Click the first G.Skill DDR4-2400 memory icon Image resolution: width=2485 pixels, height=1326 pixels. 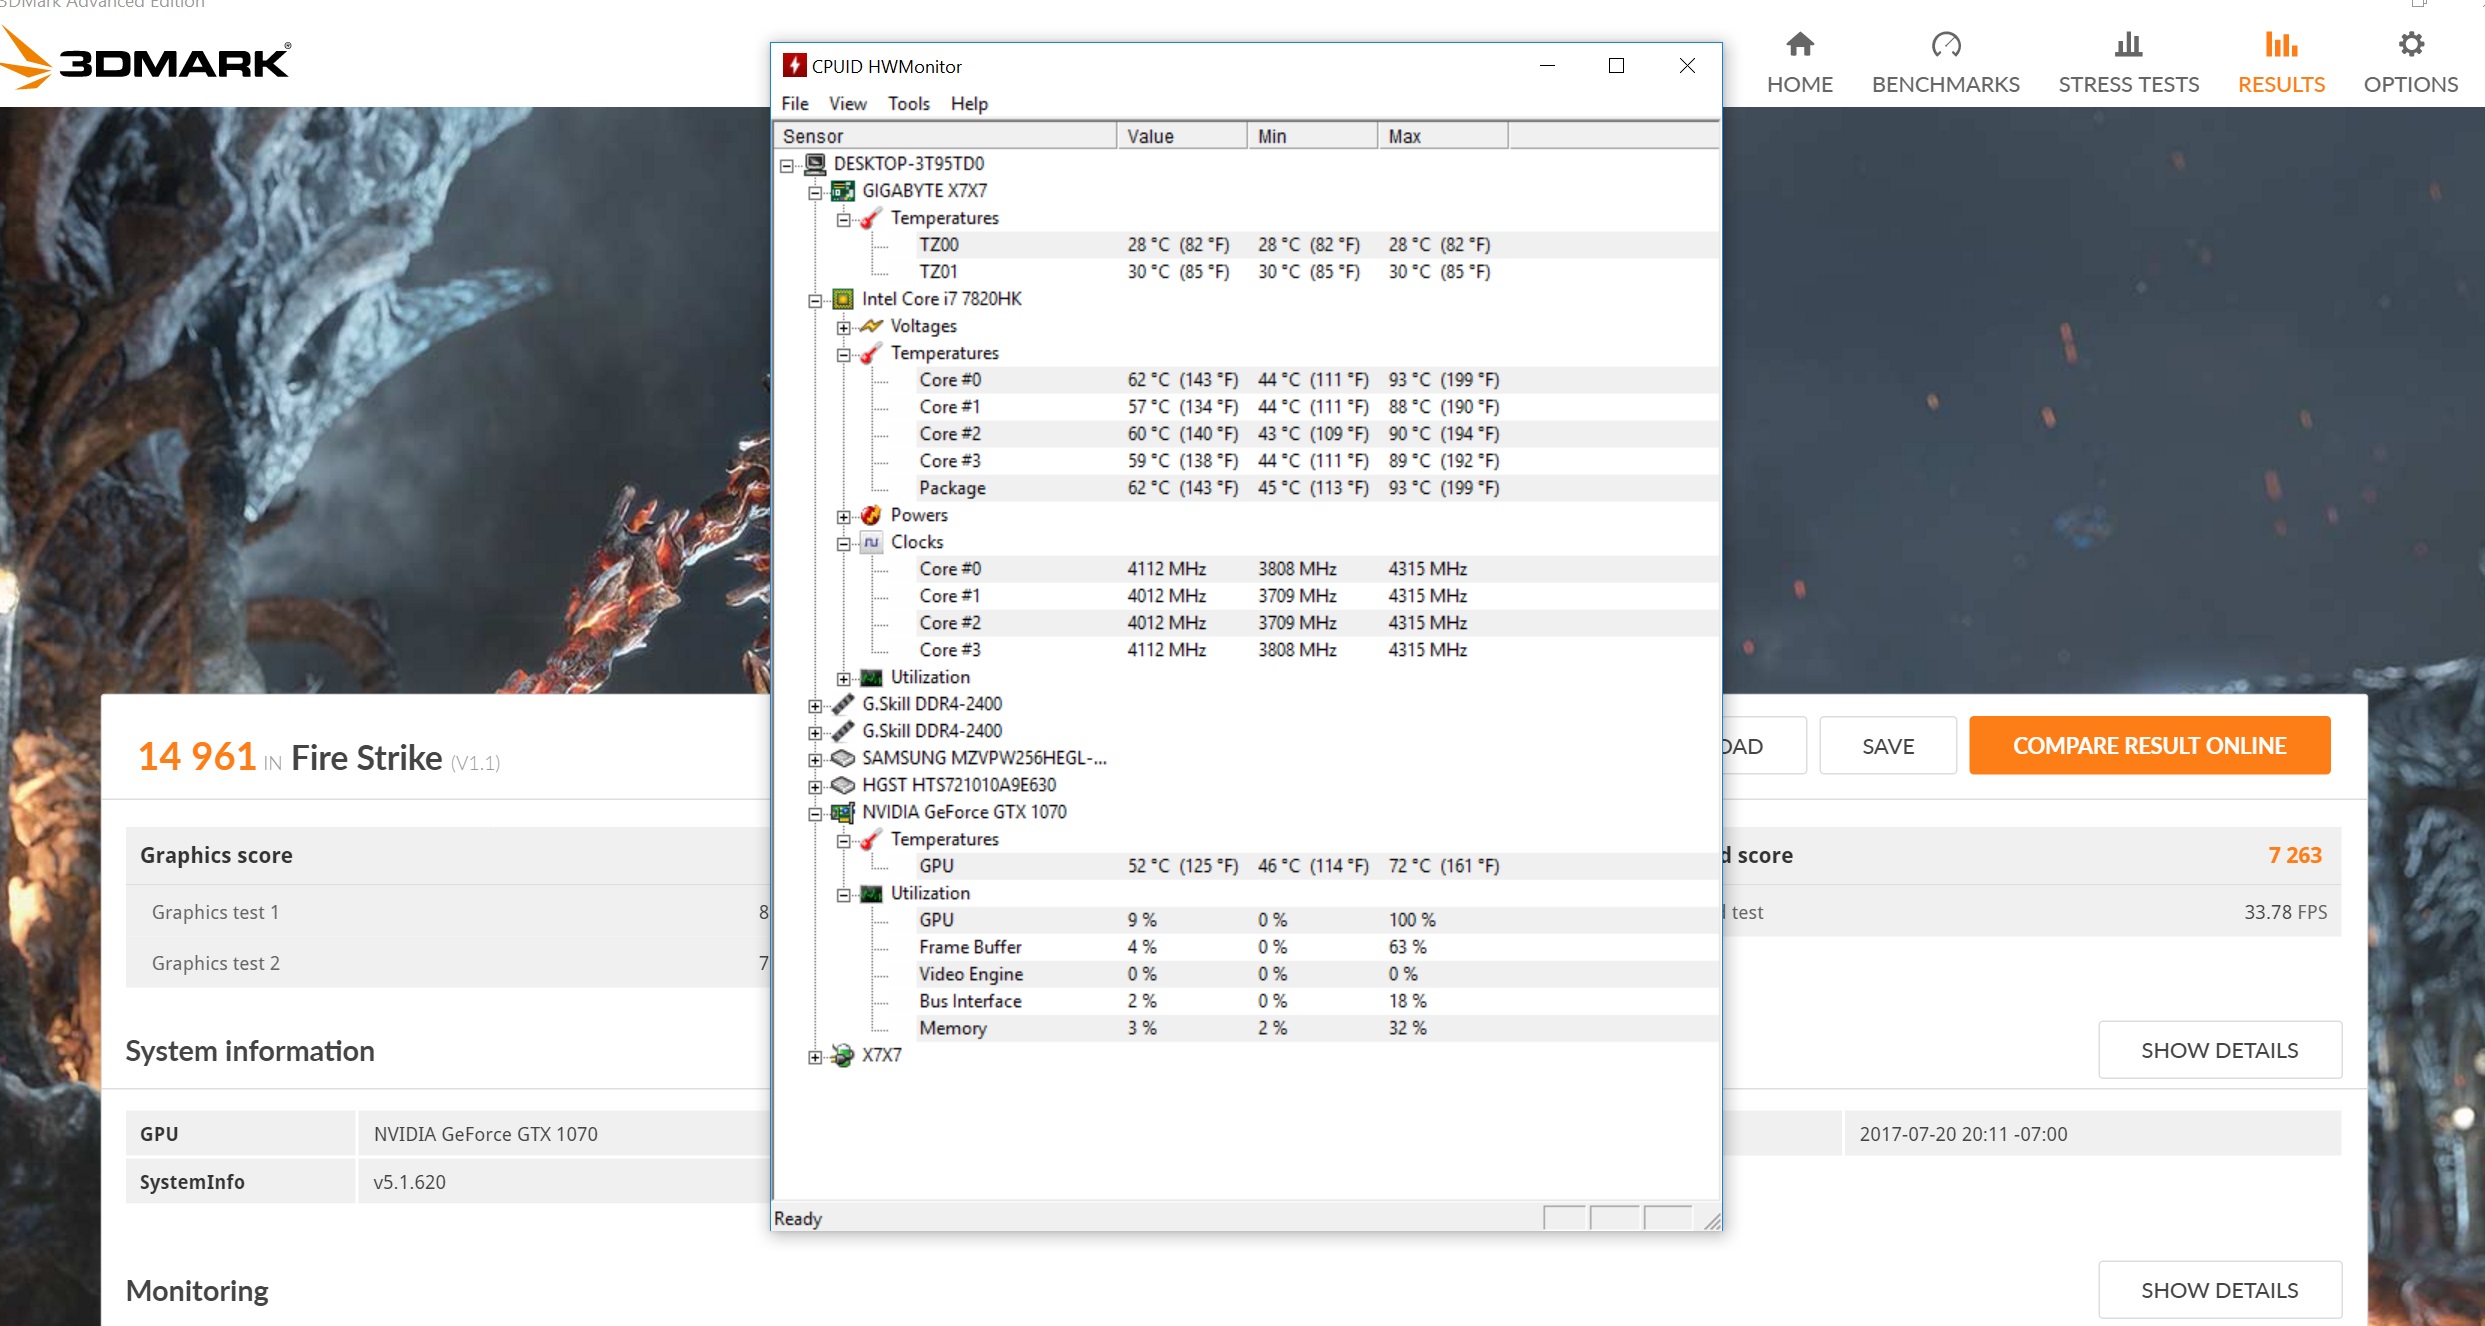click(843, 703)
